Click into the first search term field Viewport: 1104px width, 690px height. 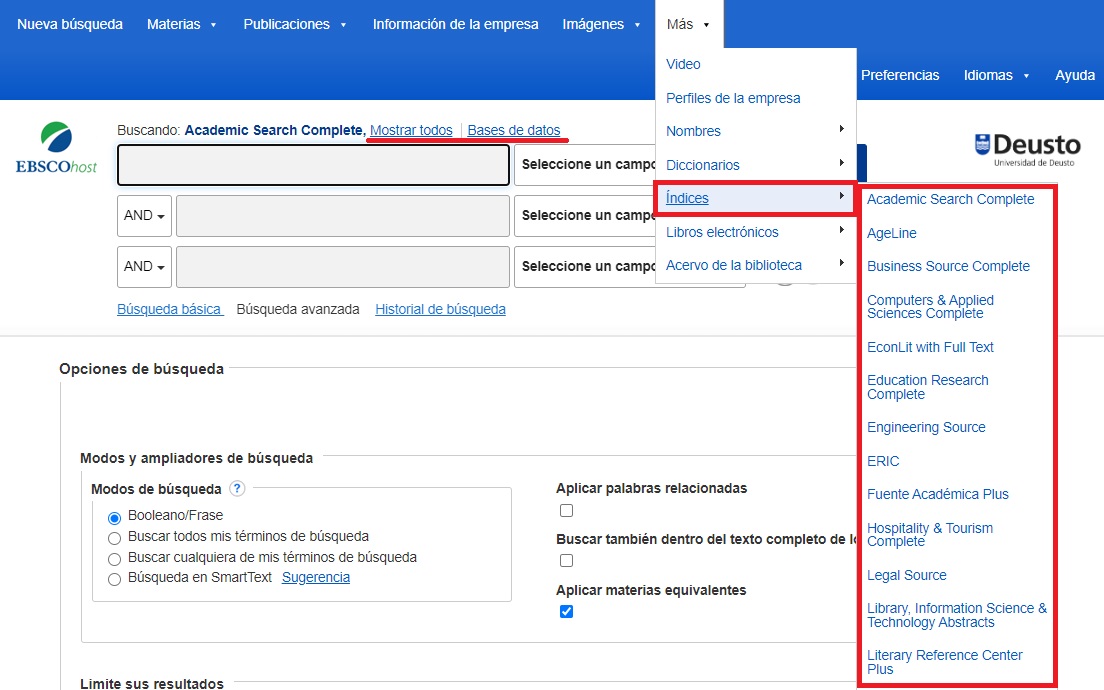[x=313, y=165]
